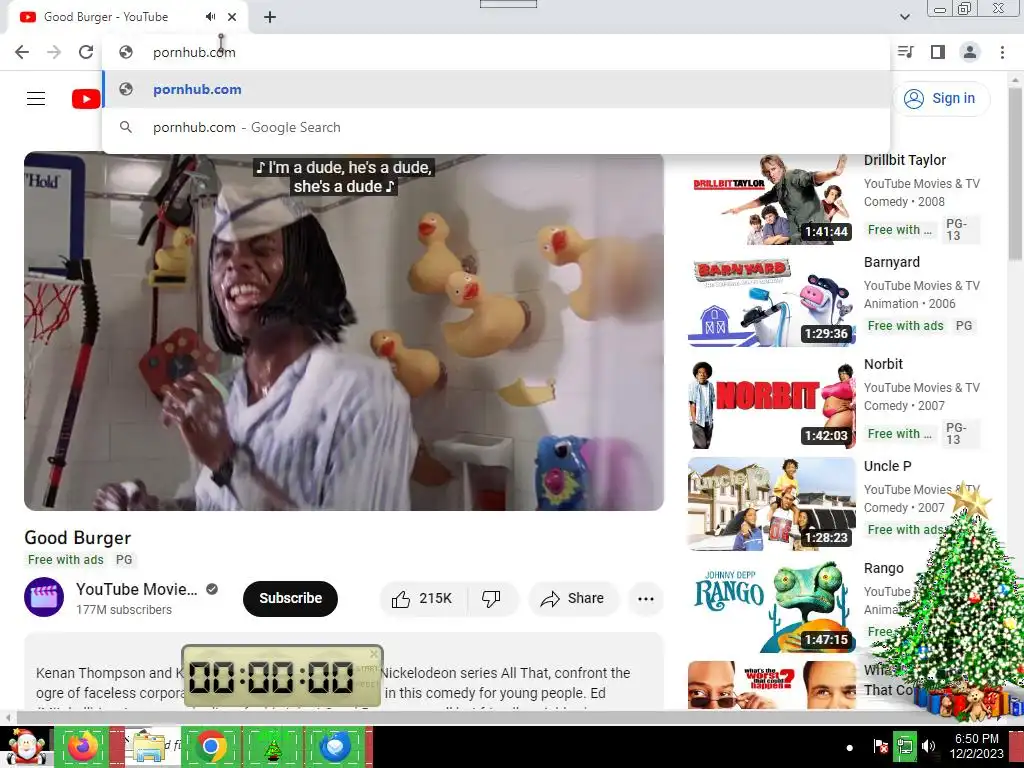The image size is (1024, 768).
Task: Open the Santa Claus Start button
Action: 26,747
